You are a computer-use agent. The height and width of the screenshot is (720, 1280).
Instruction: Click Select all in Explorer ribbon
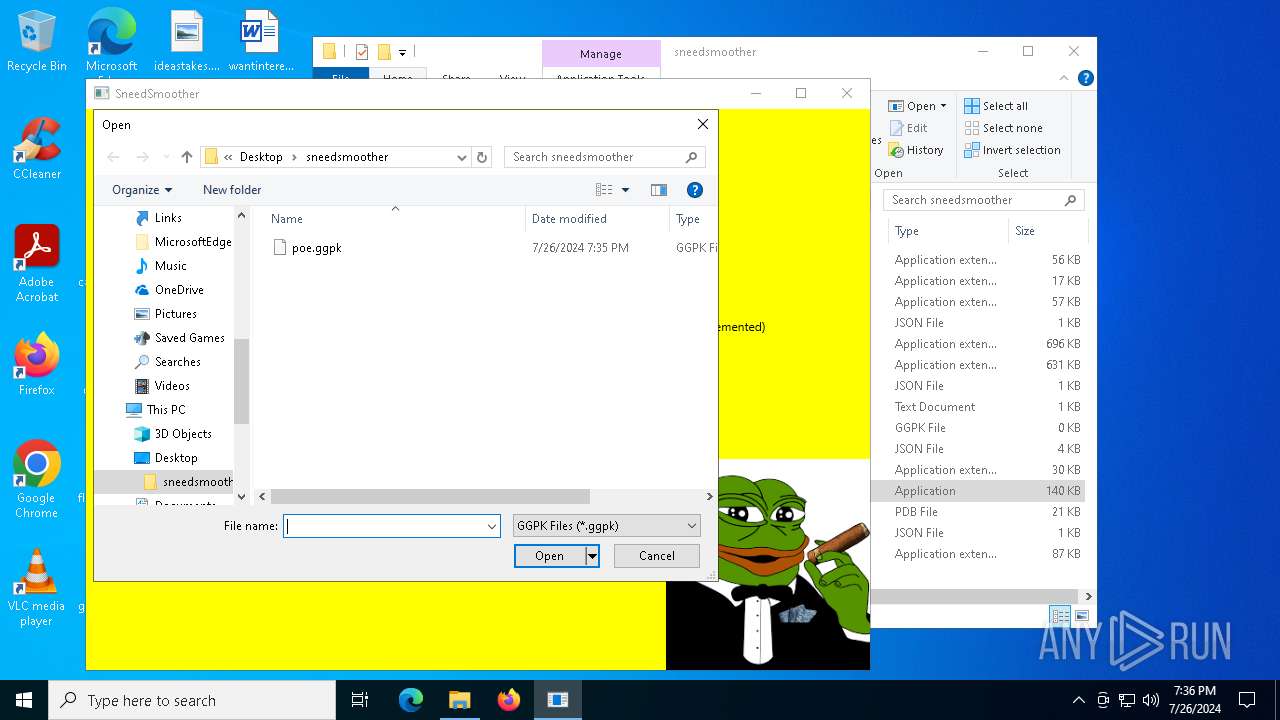[996, 106]
